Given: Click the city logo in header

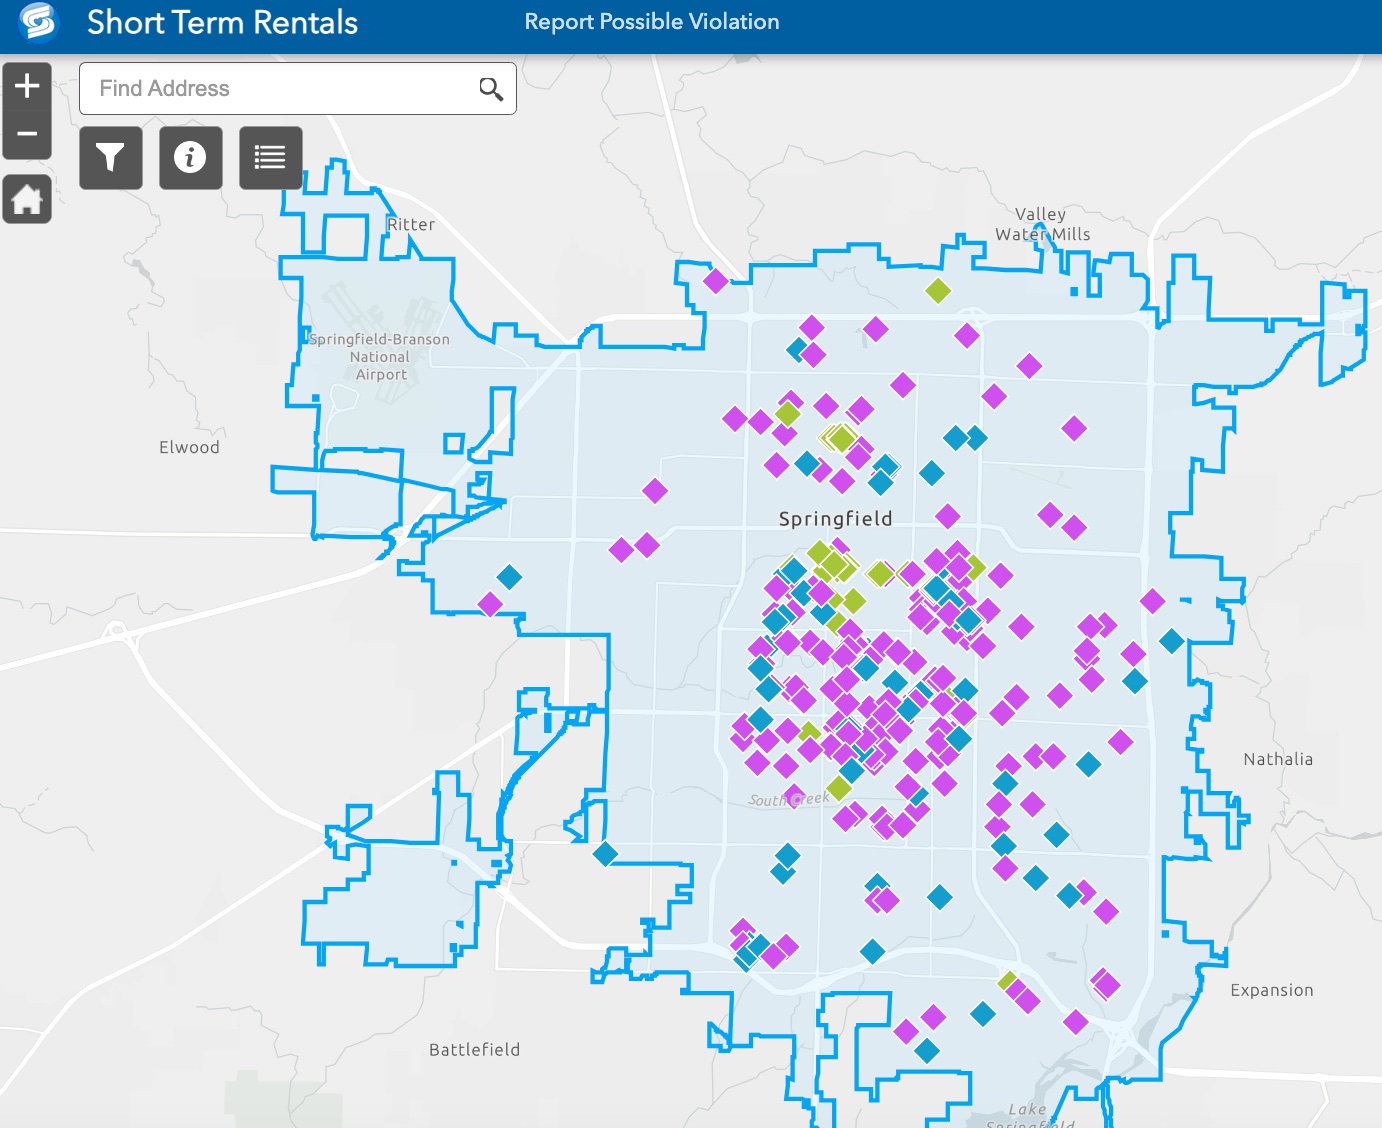Looking at the screenshot, I should pos(38,22).
